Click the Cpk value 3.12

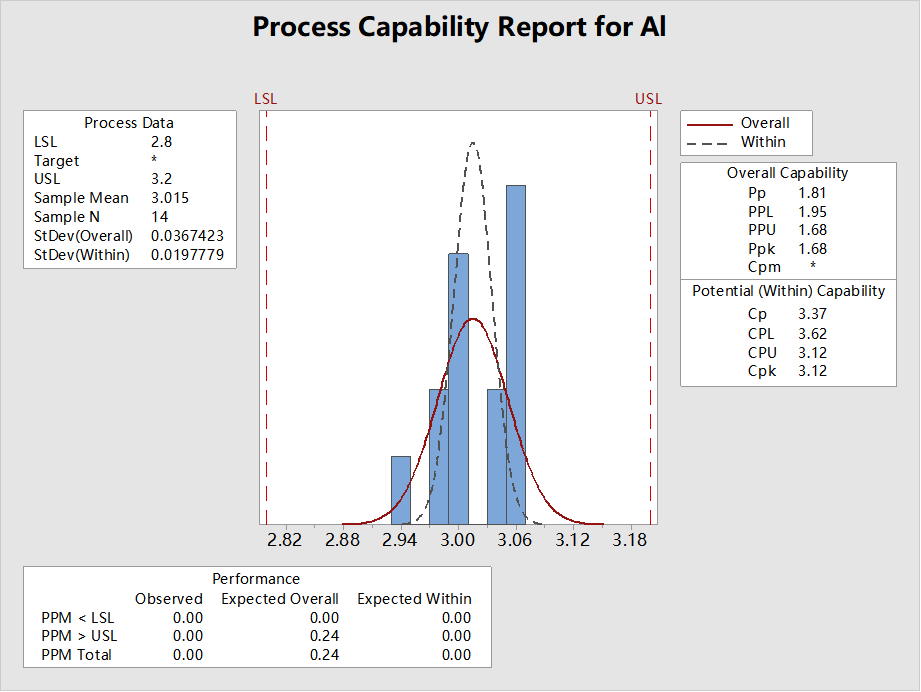pyautogui.click(x=812, y=371)
